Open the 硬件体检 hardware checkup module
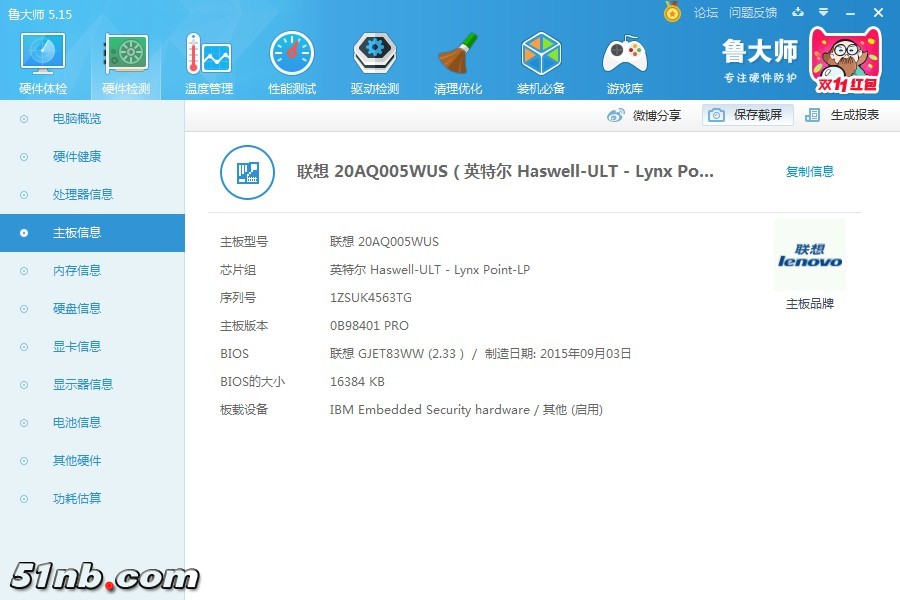Viewport: 900px width, 600px height. tap(42, 63)
